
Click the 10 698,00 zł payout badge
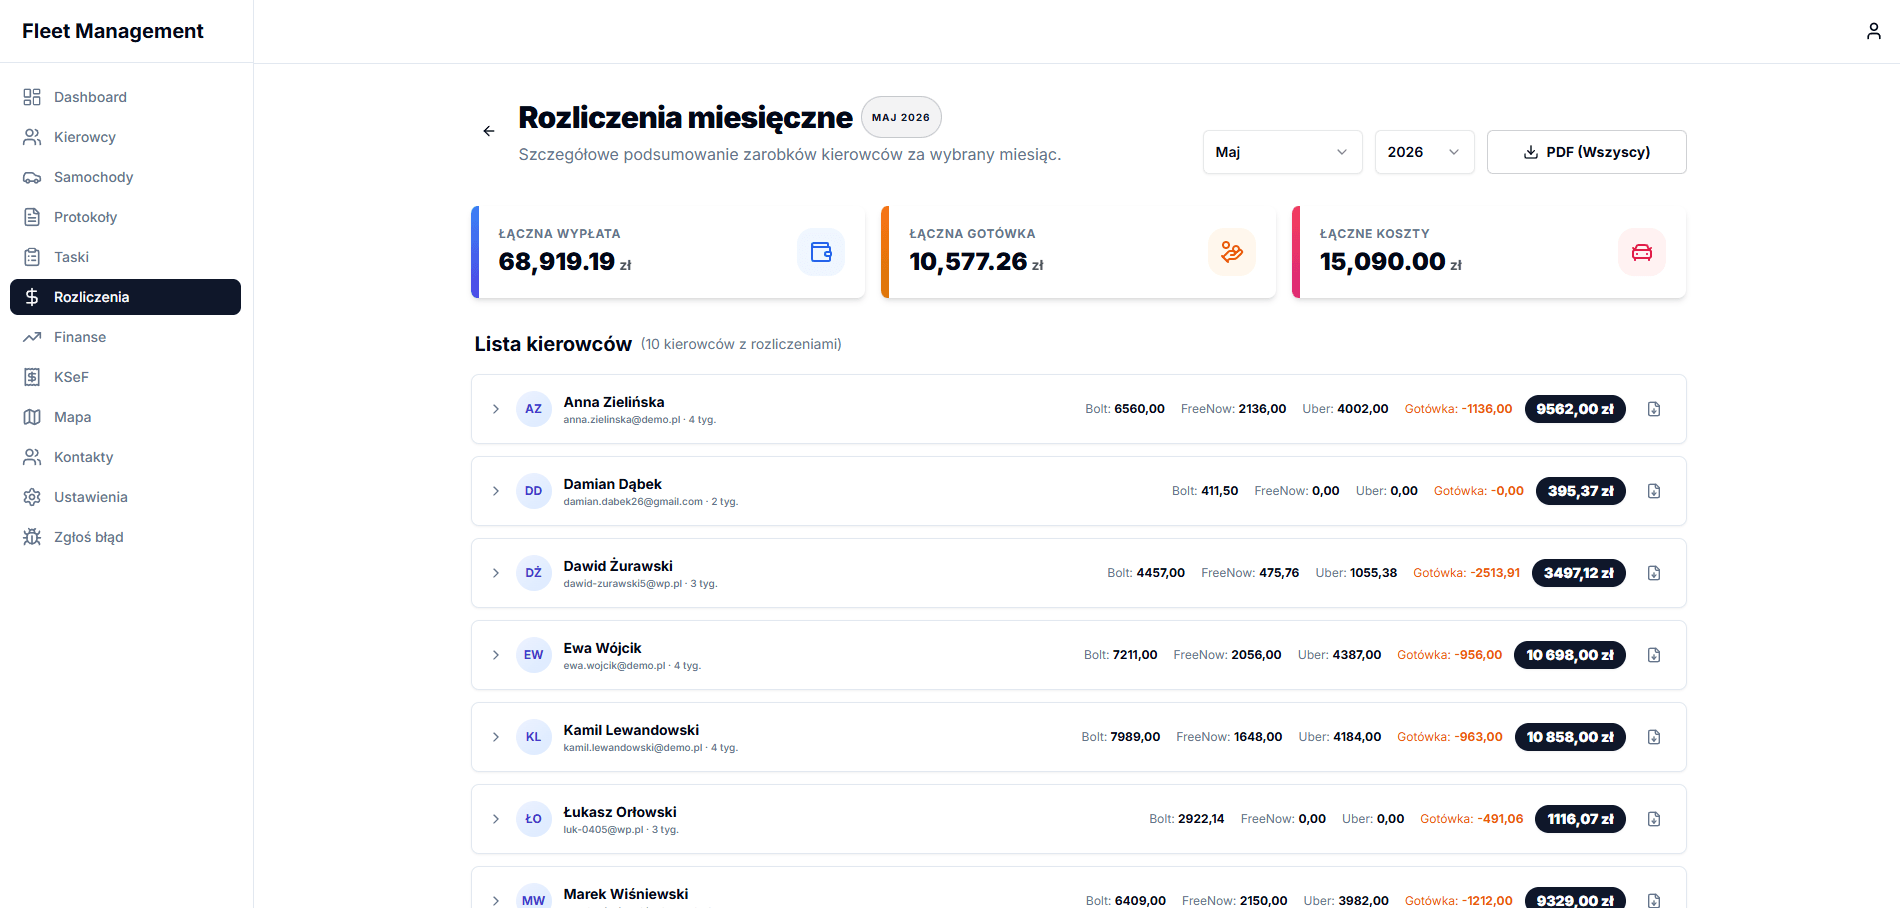pos(1570,655)
